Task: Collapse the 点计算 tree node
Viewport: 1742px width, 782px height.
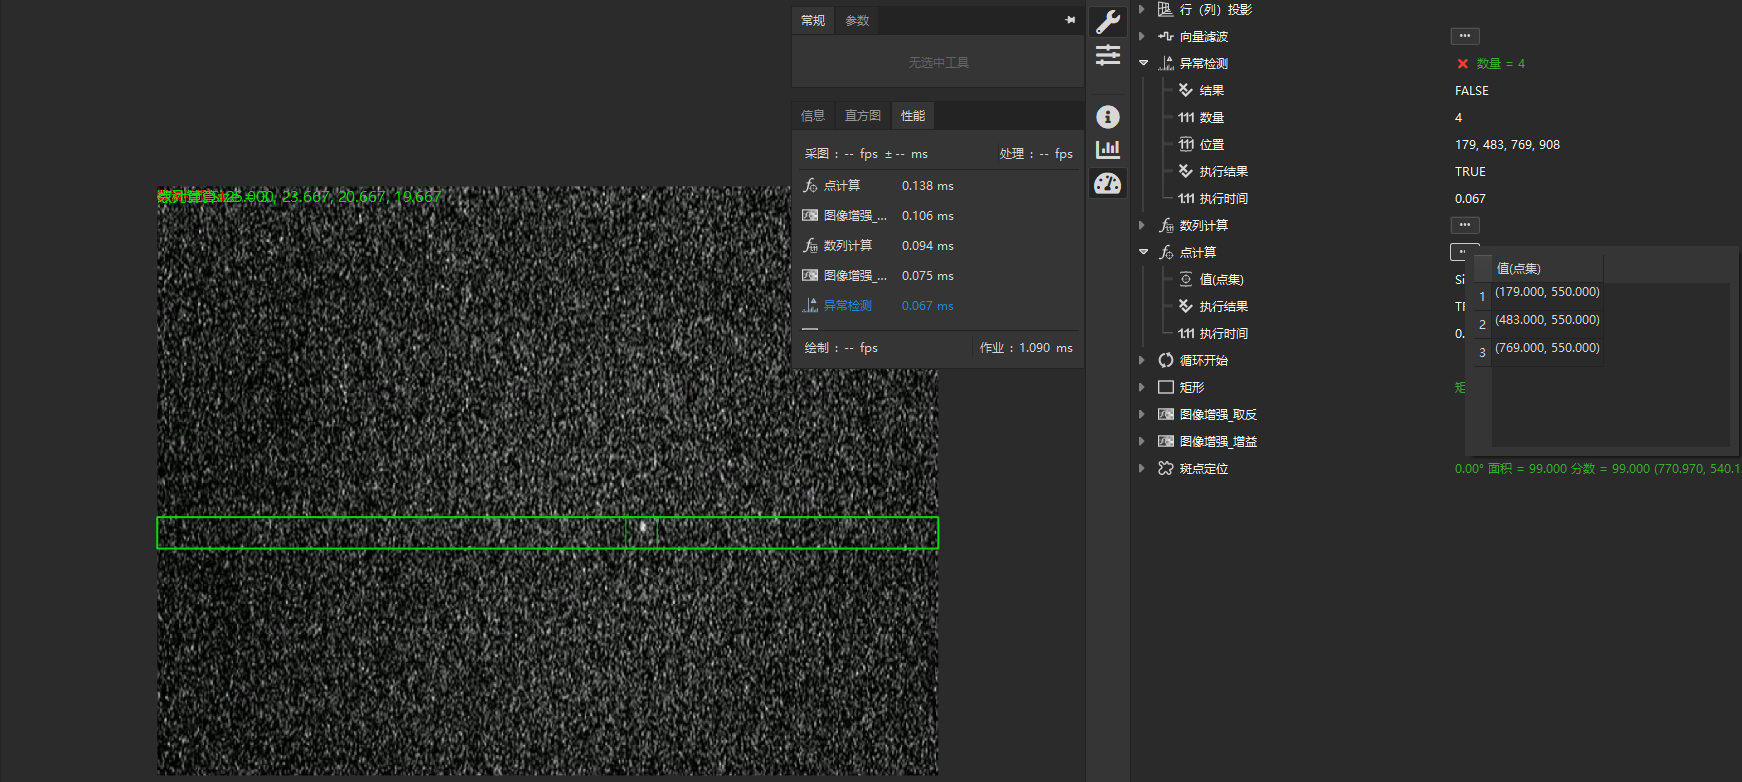Action: pyautogui.click(x=1143, y=252)
